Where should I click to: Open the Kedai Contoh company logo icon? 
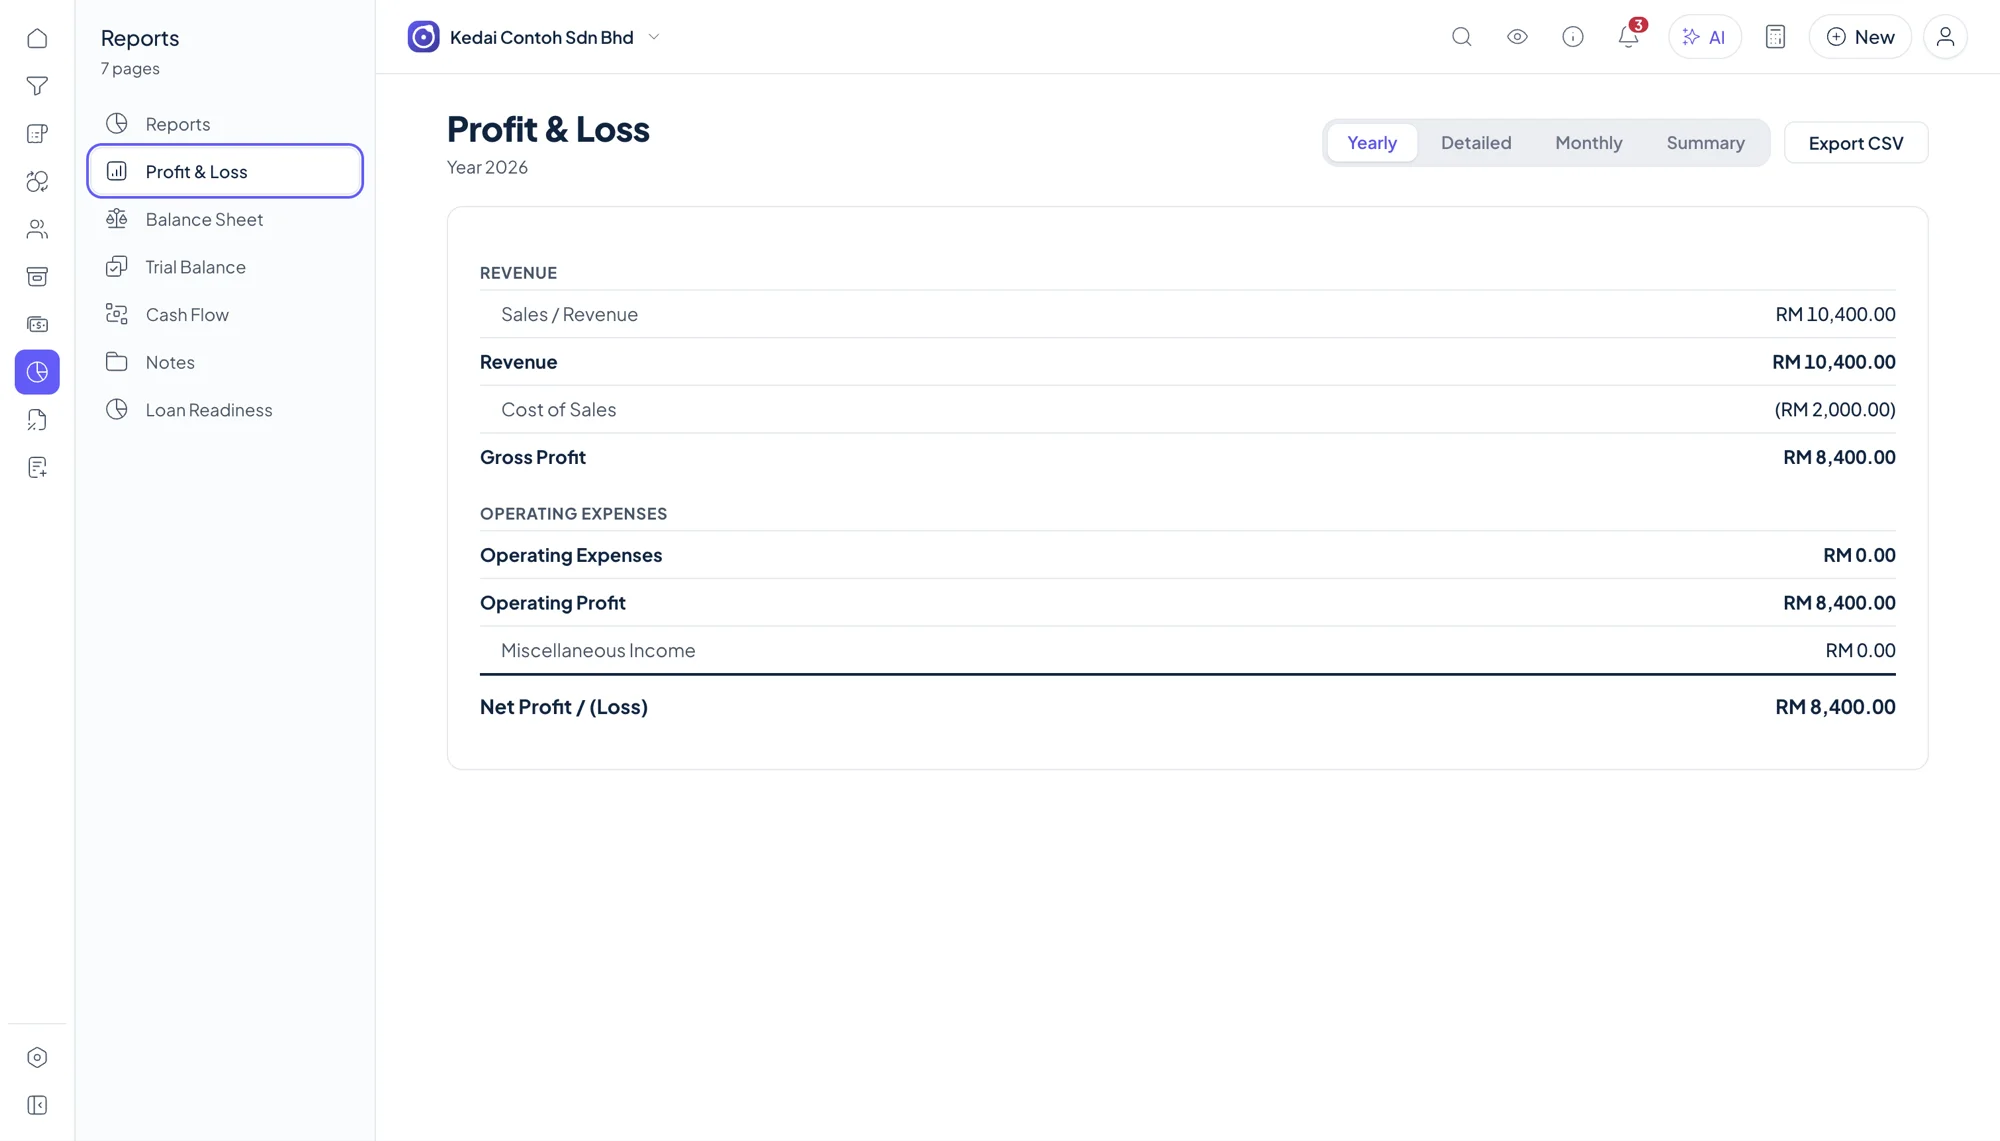point(423,37)
